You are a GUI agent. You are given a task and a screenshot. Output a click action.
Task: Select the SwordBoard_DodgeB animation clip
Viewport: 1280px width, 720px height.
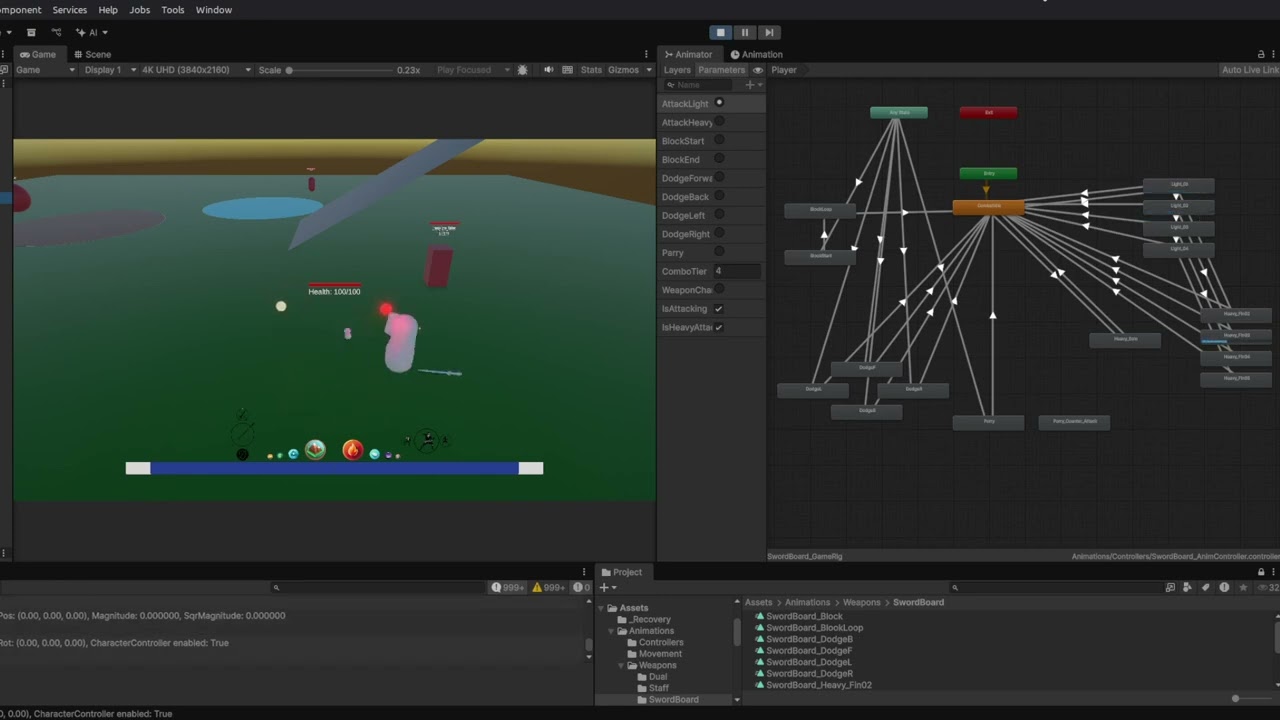(809, 639)
